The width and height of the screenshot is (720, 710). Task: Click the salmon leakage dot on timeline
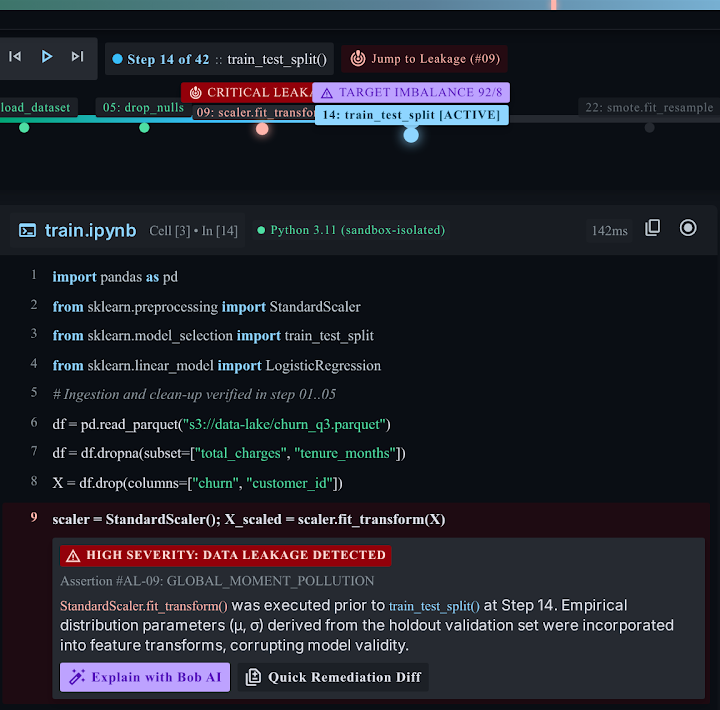pos(262,129)
